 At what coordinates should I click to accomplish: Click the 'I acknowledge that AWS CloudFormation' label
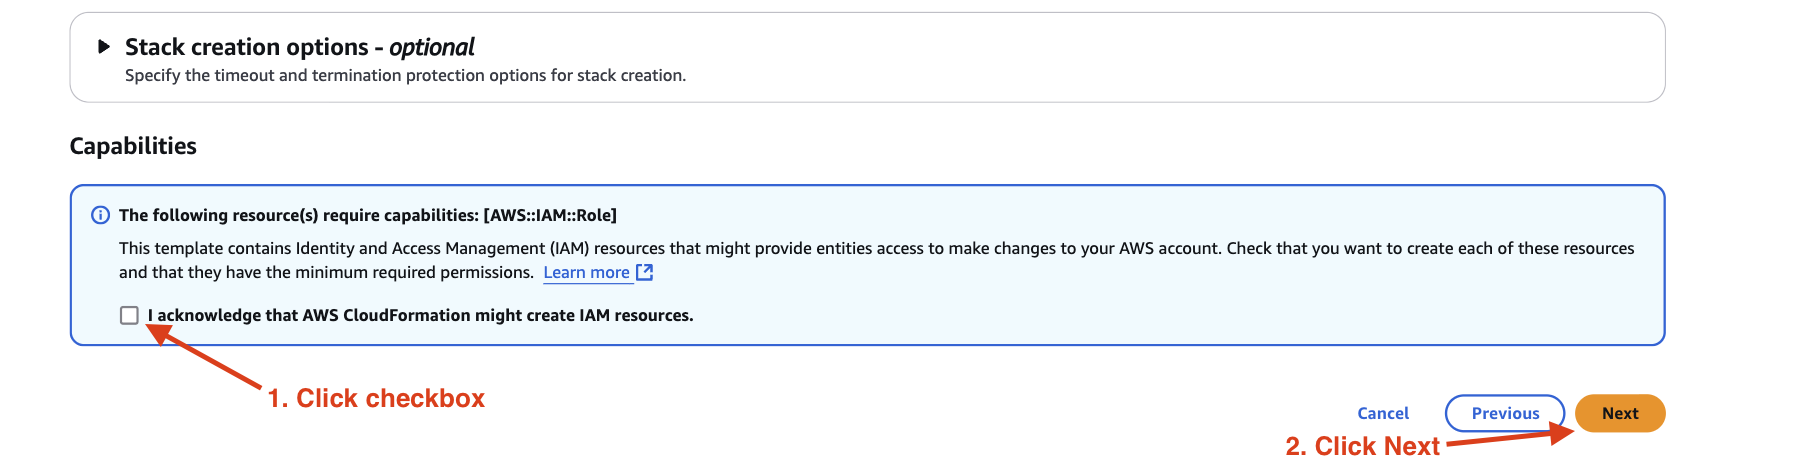click(420, 316)
